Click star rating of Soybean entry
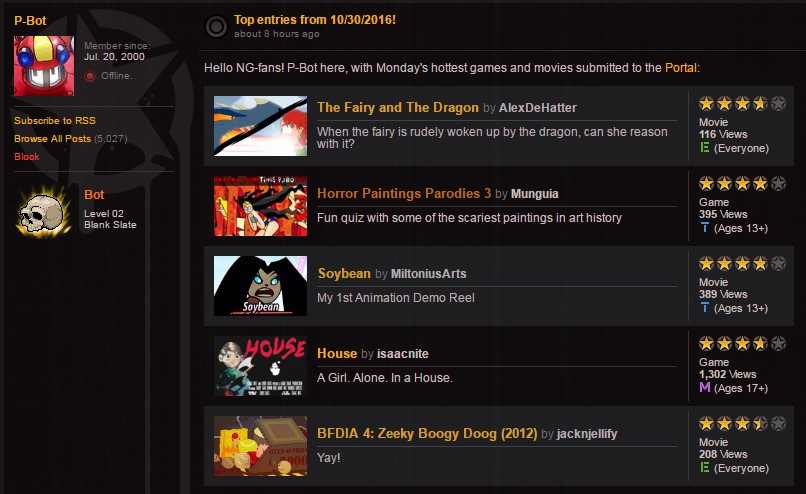This screenshot has height=494, width=806. coord(742,264)
